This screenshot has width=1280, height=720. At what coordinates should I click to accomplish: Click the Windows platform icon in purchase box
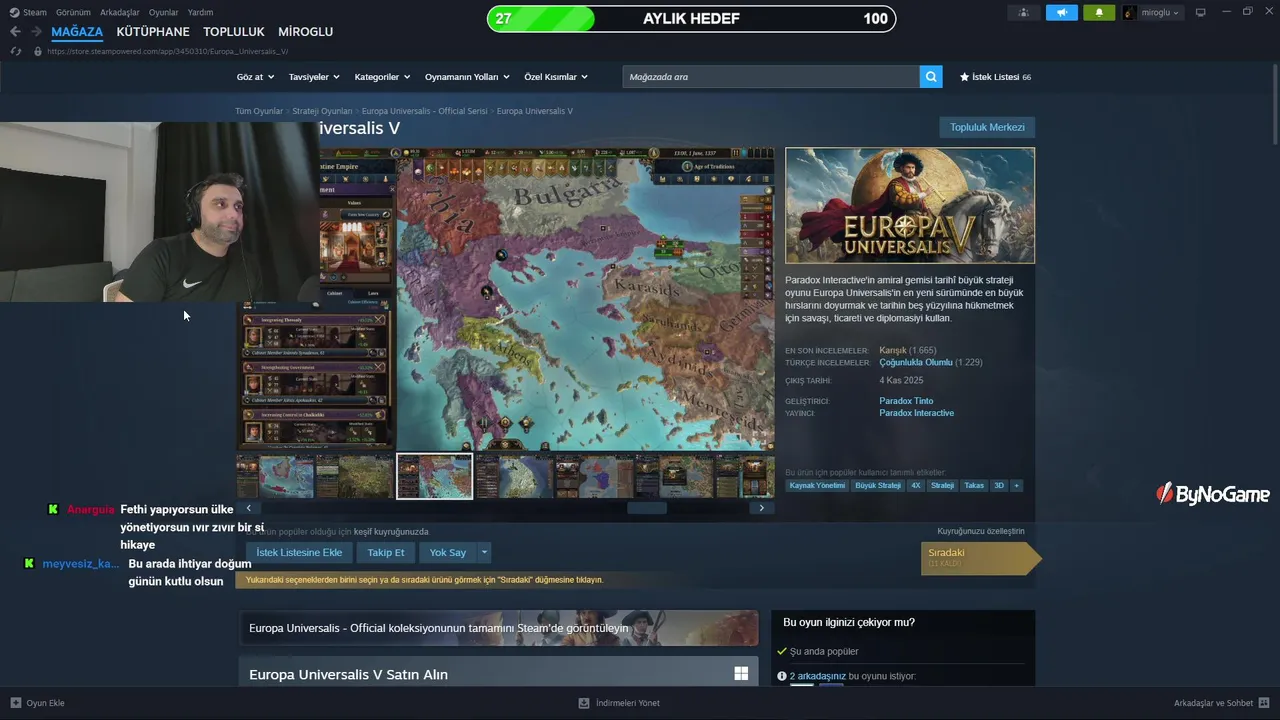tap(741, 674)
